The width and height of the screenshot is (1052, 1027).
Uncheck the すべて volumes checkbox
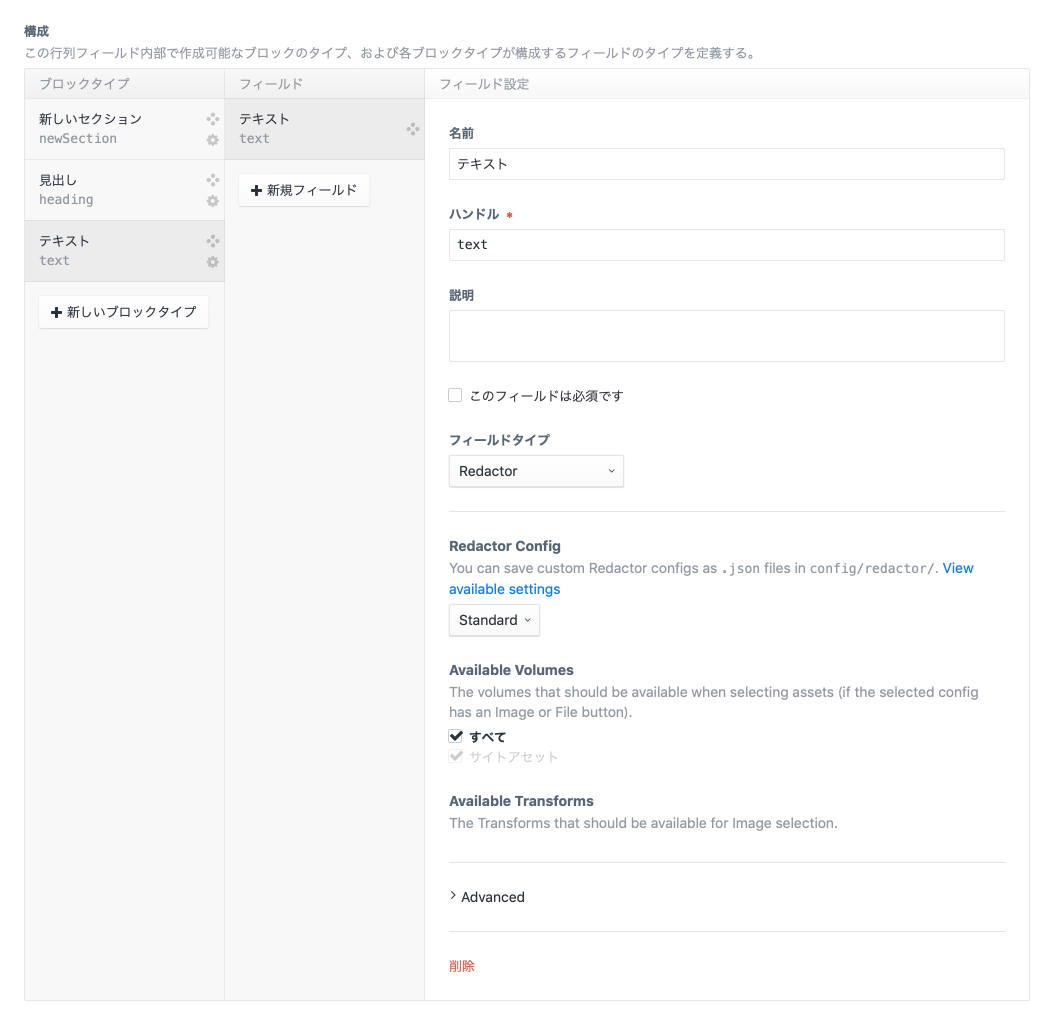(x=455, y=736)
